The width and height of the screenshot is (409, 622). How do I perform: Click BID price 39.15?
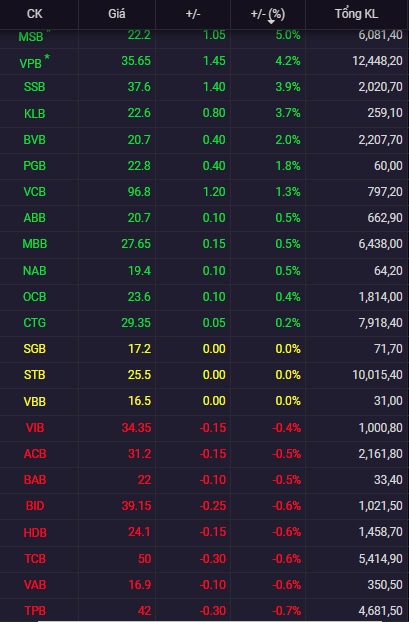pyautogui.click(x=136, y=506)
